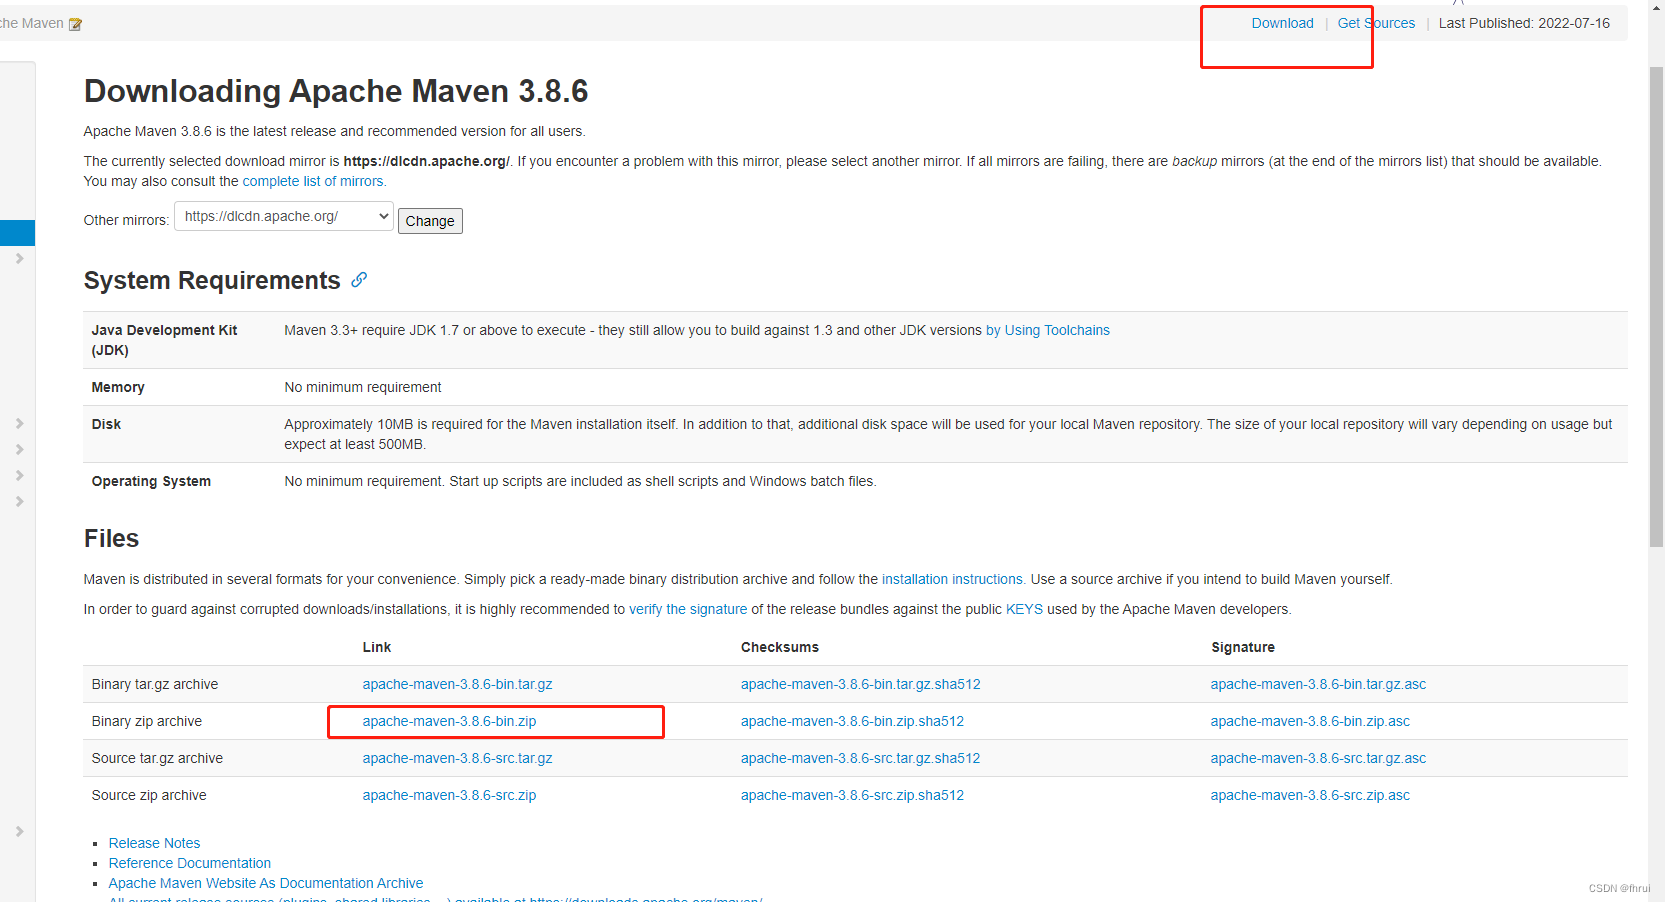Image resolution: width=1665 pixels, height=902 pixels.
Task: Open the verify the signature link
Action: click(x=688, y=609)
